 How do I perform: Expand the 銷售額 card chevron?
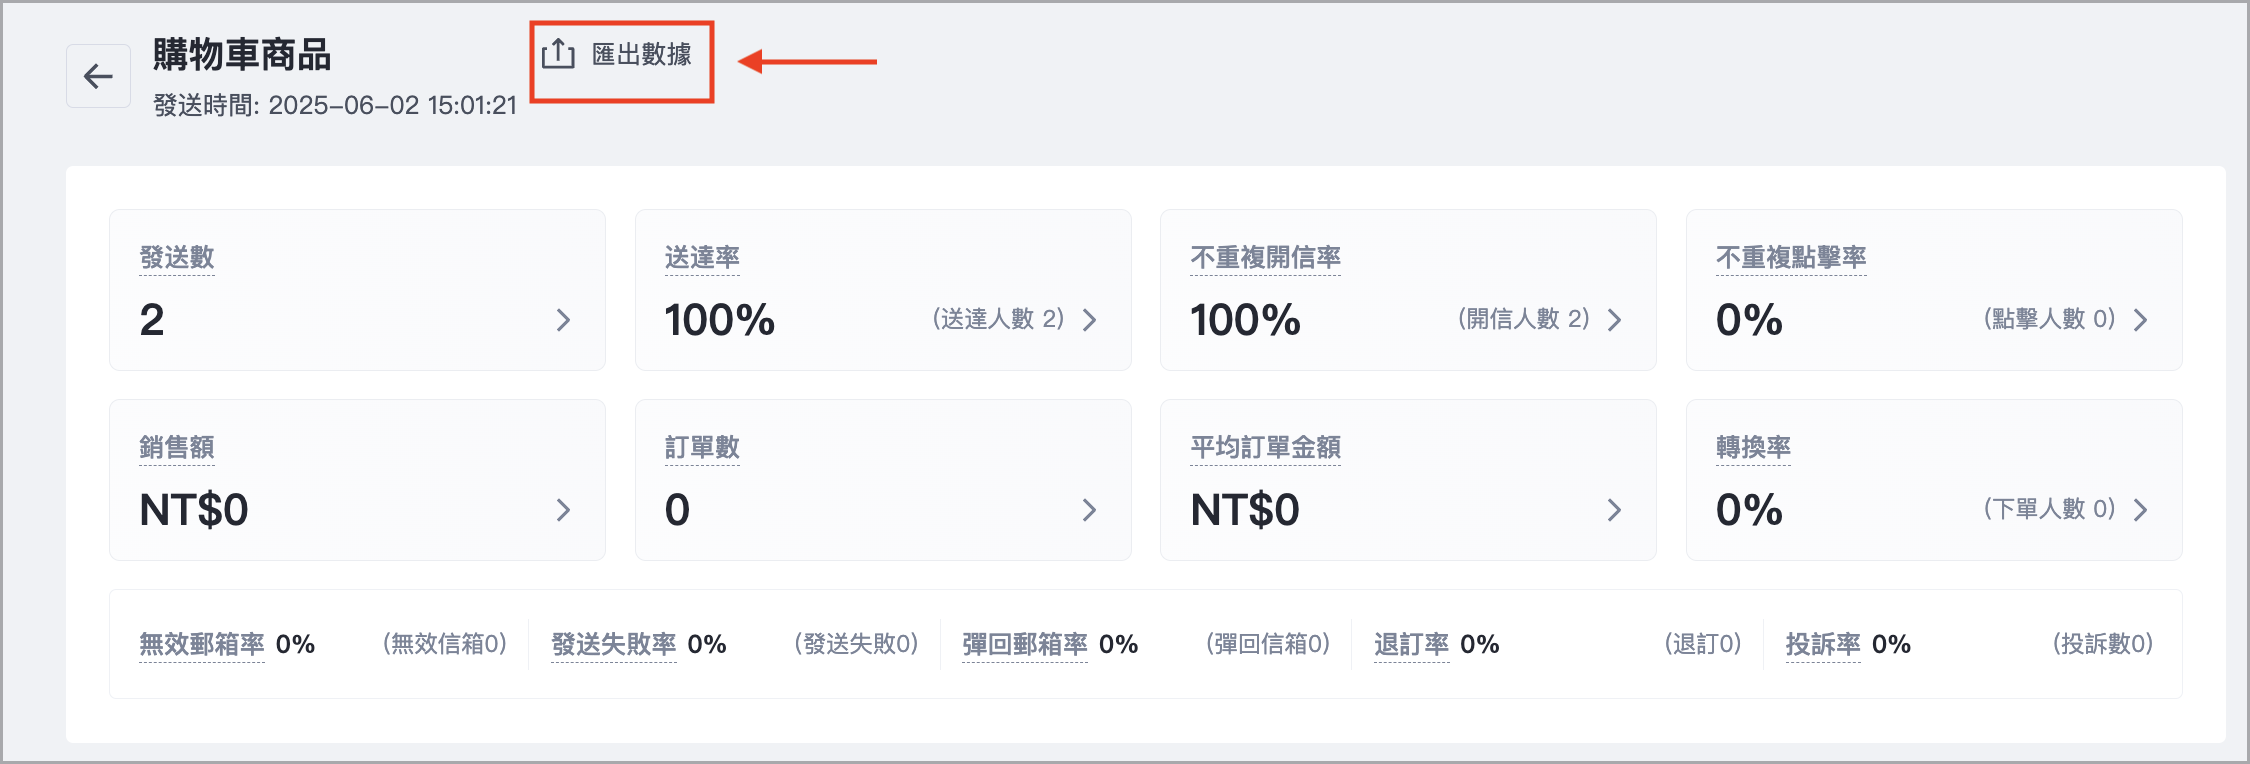click(x=563, y=510)
